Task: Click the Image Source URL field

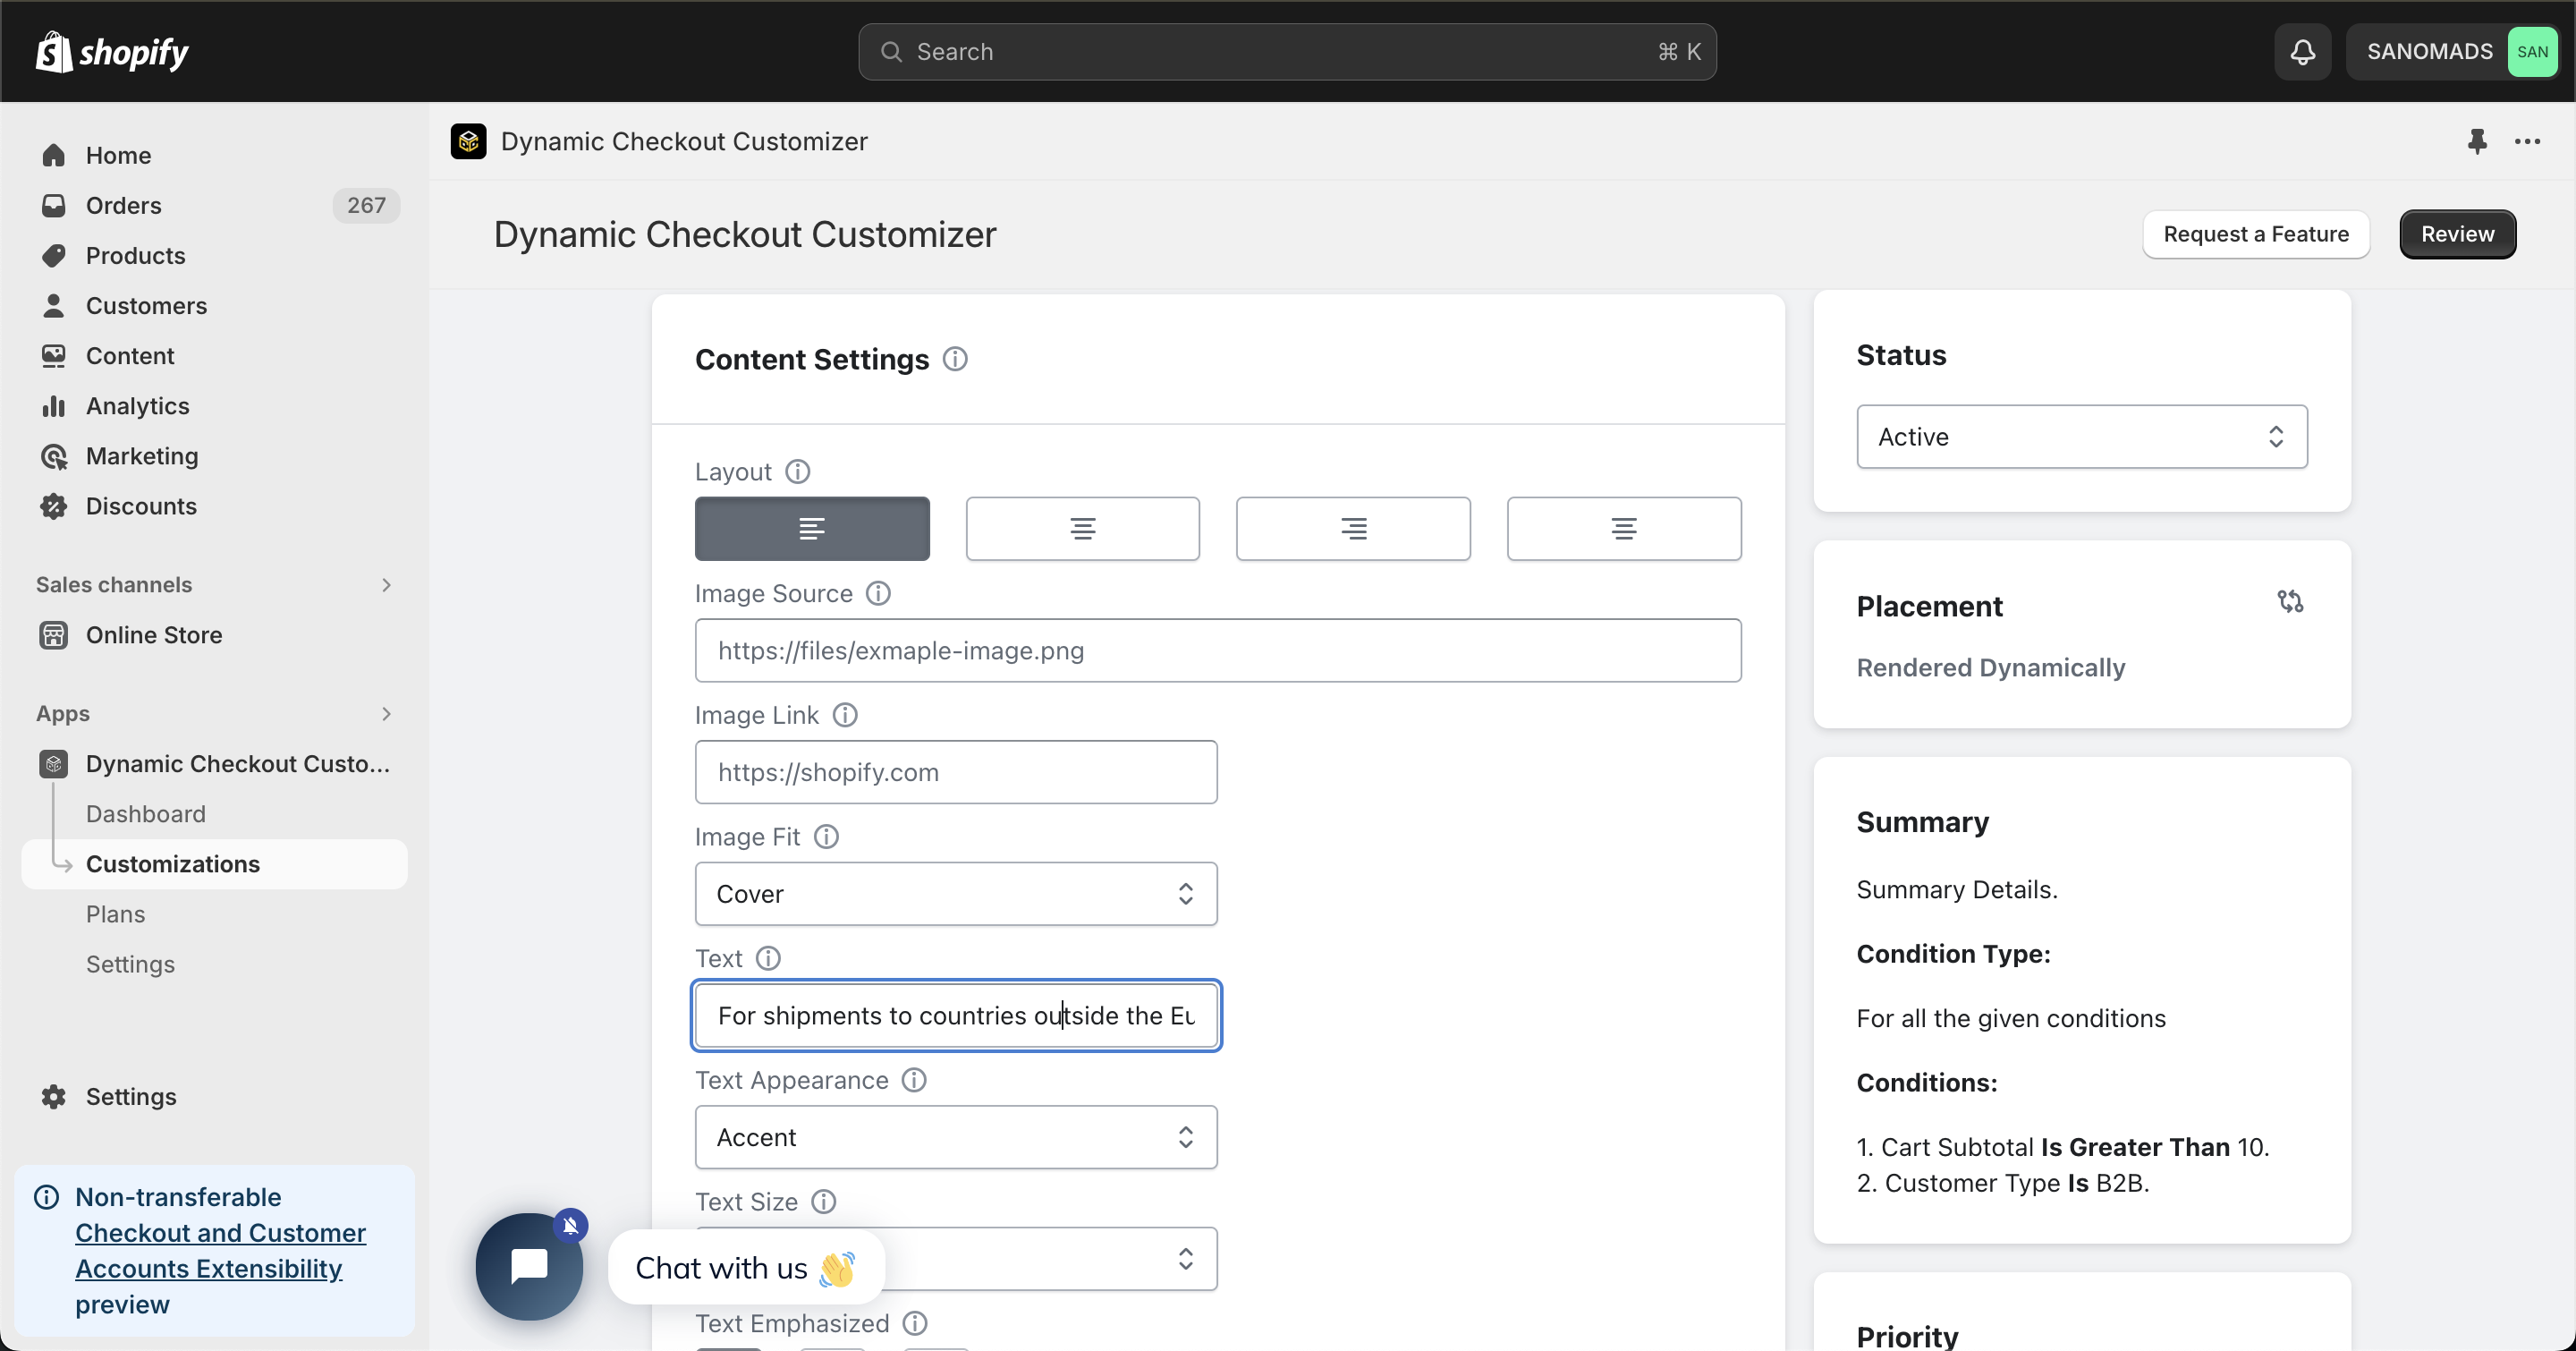Action: click(1218, 651)
